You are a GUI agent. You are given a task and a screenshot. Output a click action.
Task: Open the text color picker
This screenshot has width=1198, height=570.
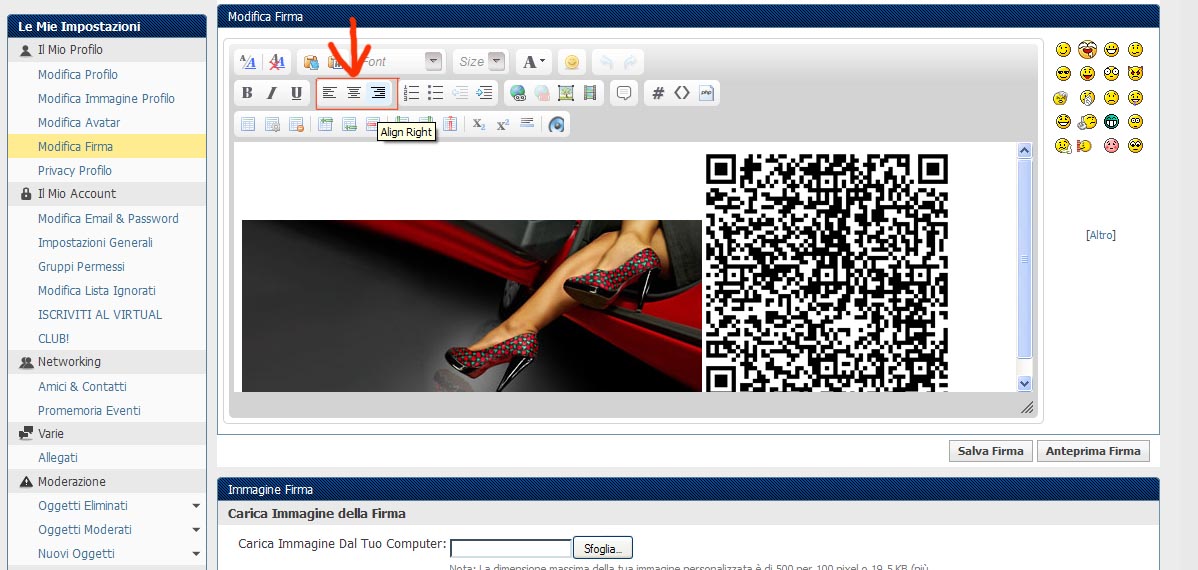531,62
